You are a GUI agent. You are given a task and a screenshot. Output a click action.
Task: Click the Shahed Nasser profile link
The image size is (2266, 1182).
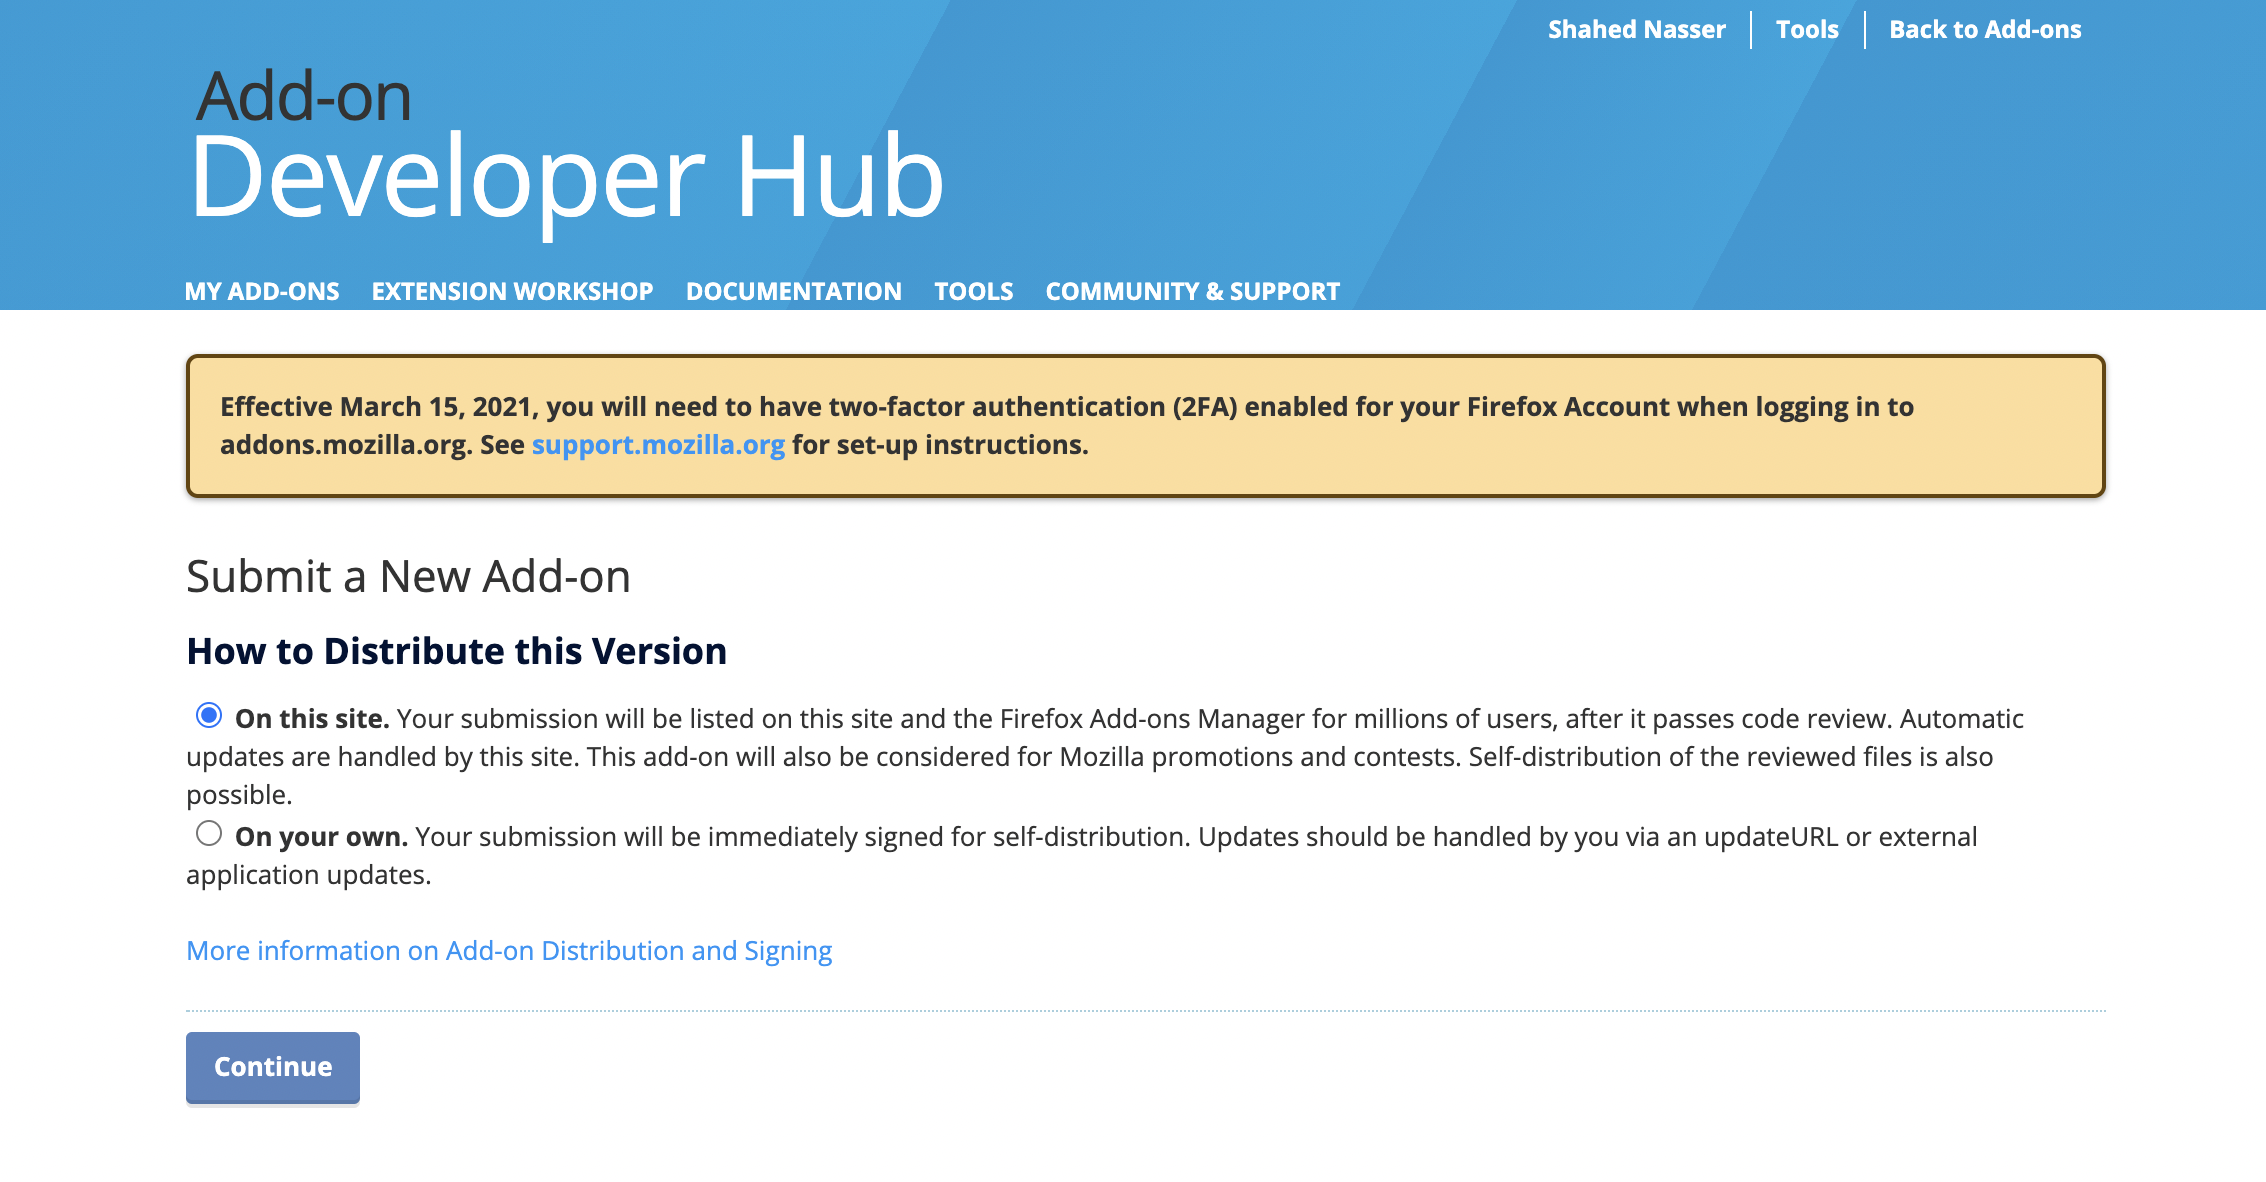click(x=1638, y=28)
